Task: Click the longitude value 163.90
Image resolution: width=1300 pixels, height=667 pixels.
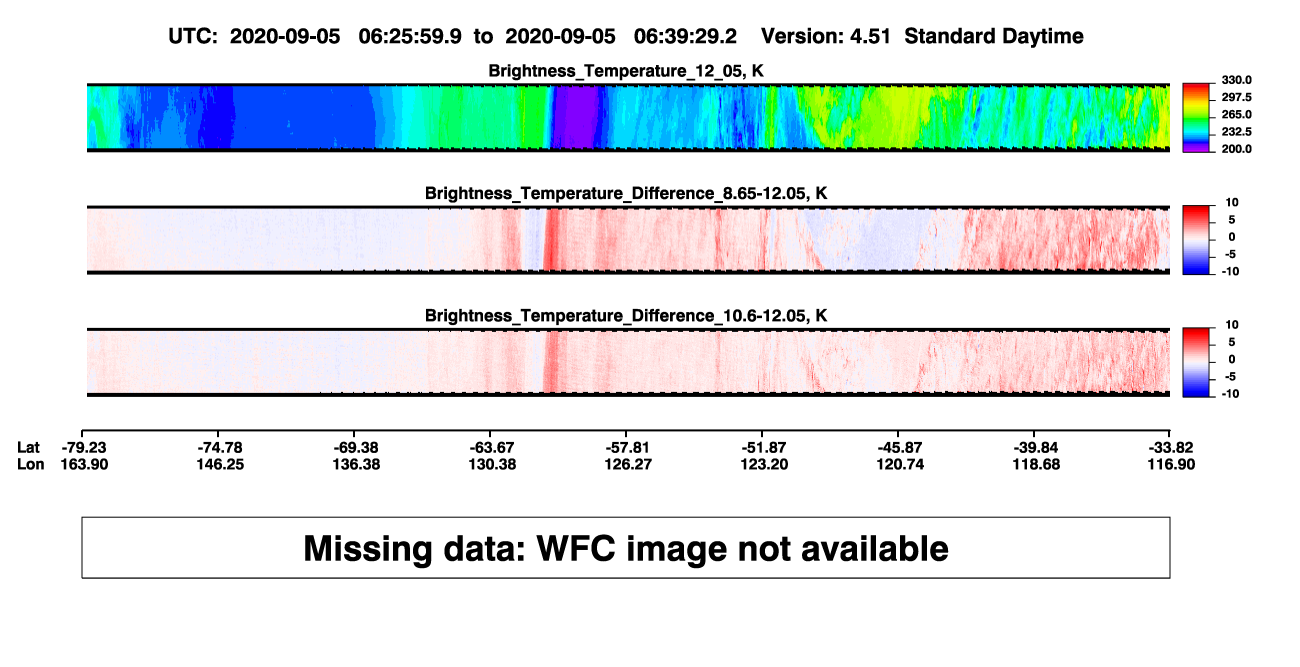Action: [x=85, y=465]
